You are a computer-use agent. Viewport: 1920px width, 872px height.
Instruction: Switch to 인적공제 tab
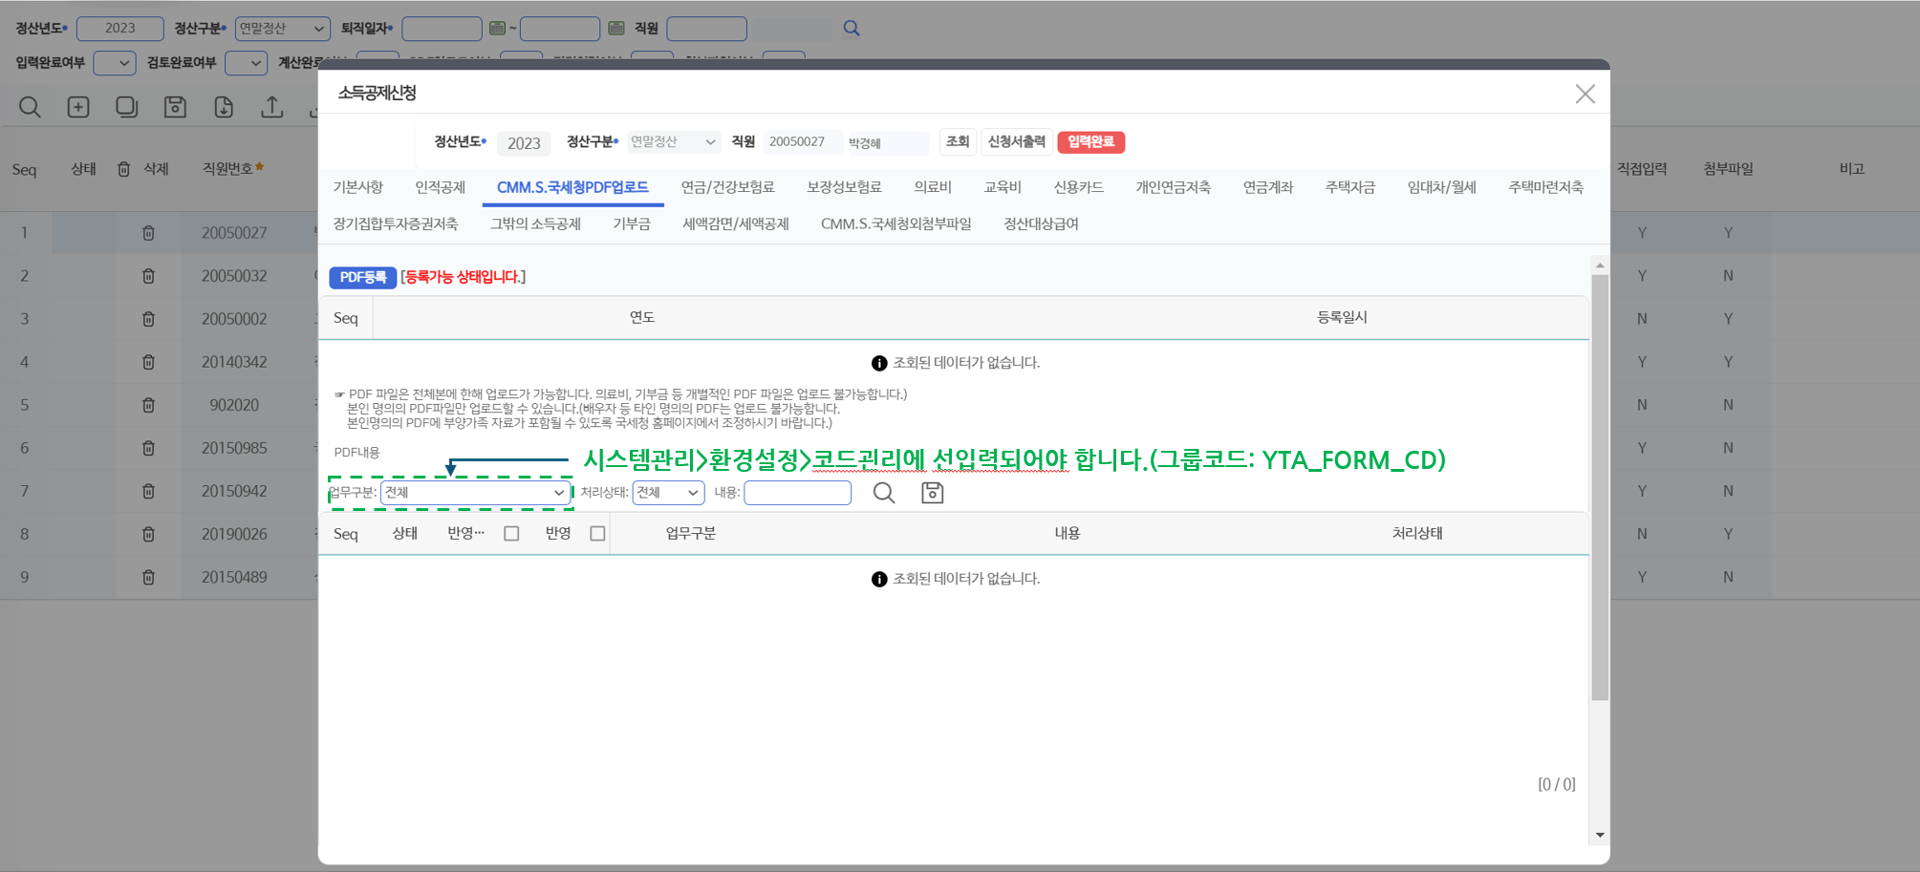pos(440,187)
